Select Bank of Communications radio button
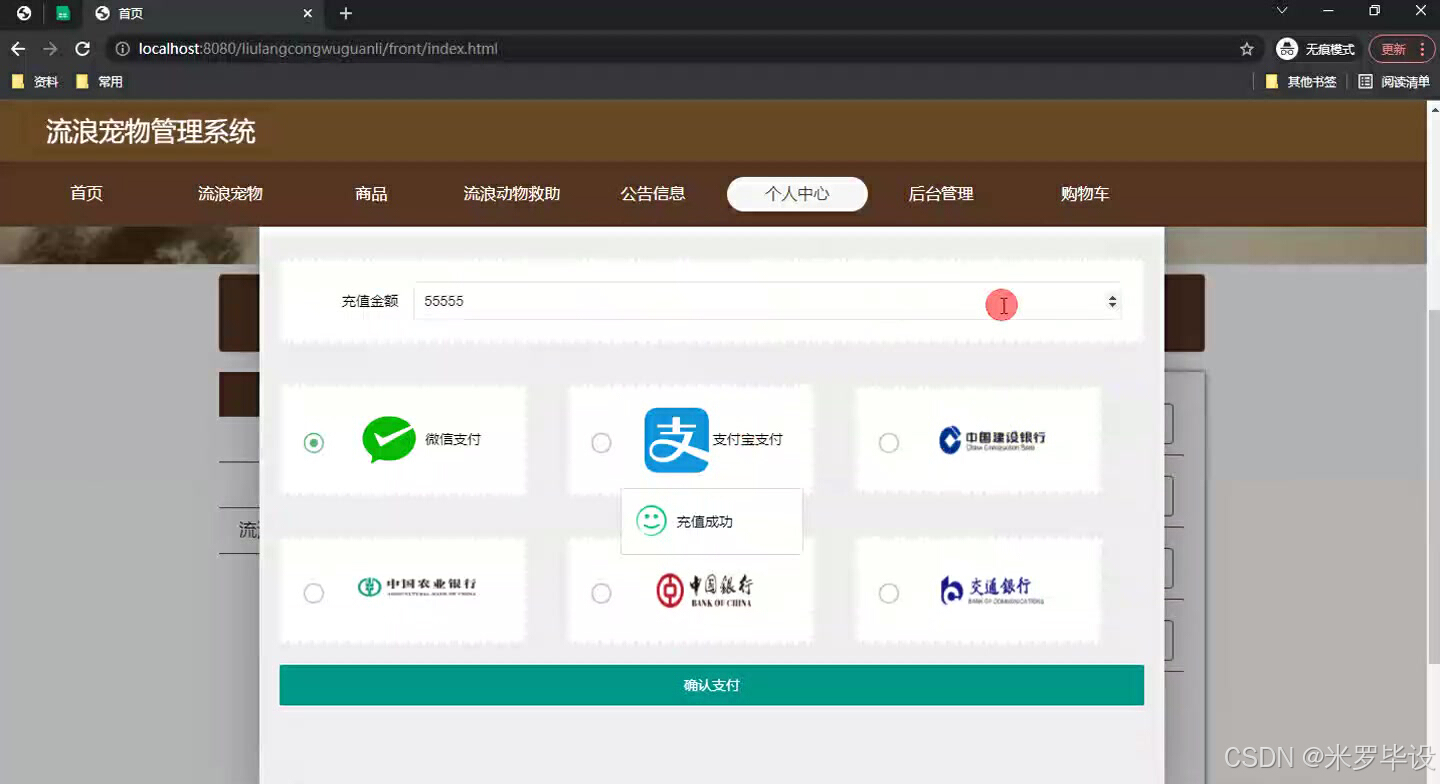The height and width of the screenshot is (784, 1440). pyautogui.click(x=888, y=593)
